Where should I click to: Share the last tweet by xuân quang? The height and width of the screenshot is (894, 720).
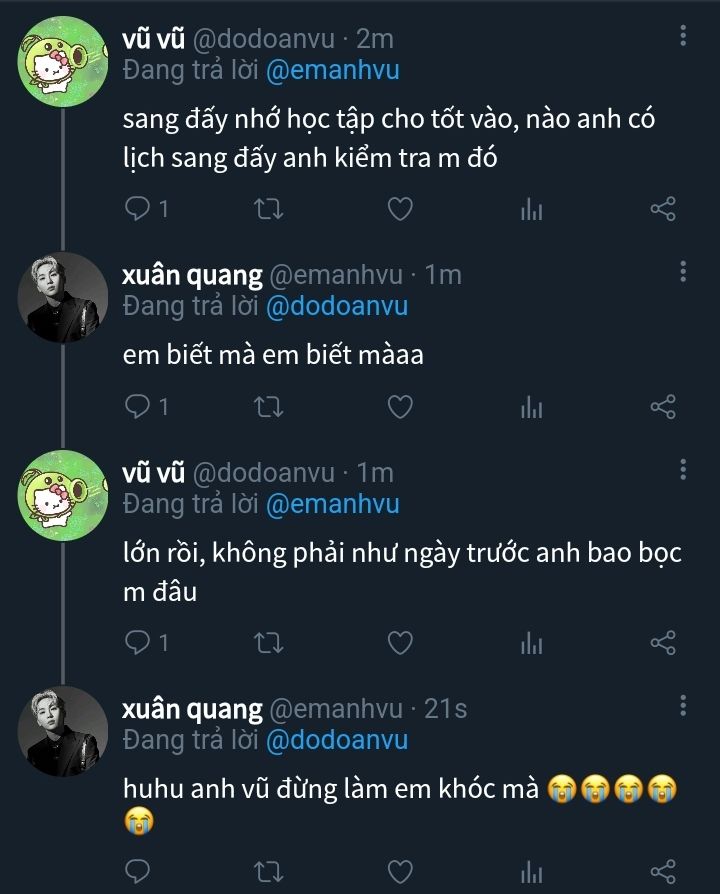663,870
